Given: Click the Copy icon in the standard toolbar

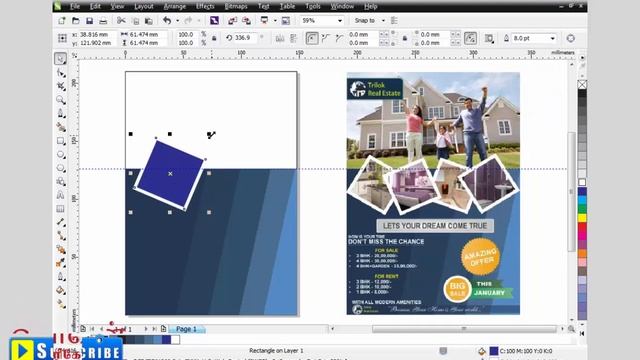Looking at the screenshot, I should 136,21.
